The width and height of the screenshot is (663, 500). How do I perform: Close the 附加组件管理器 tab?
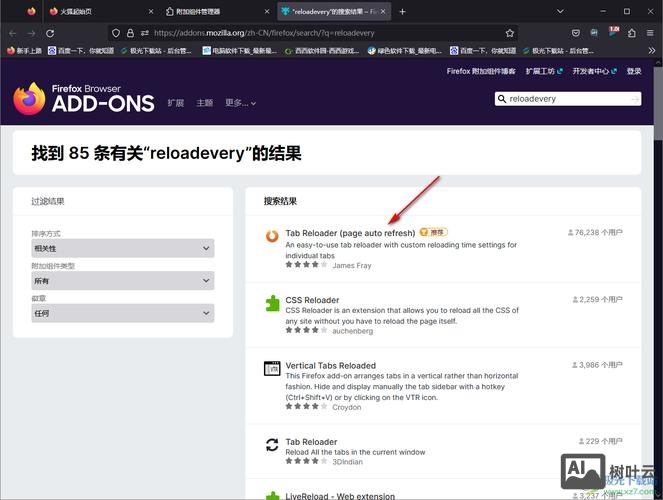267,12
